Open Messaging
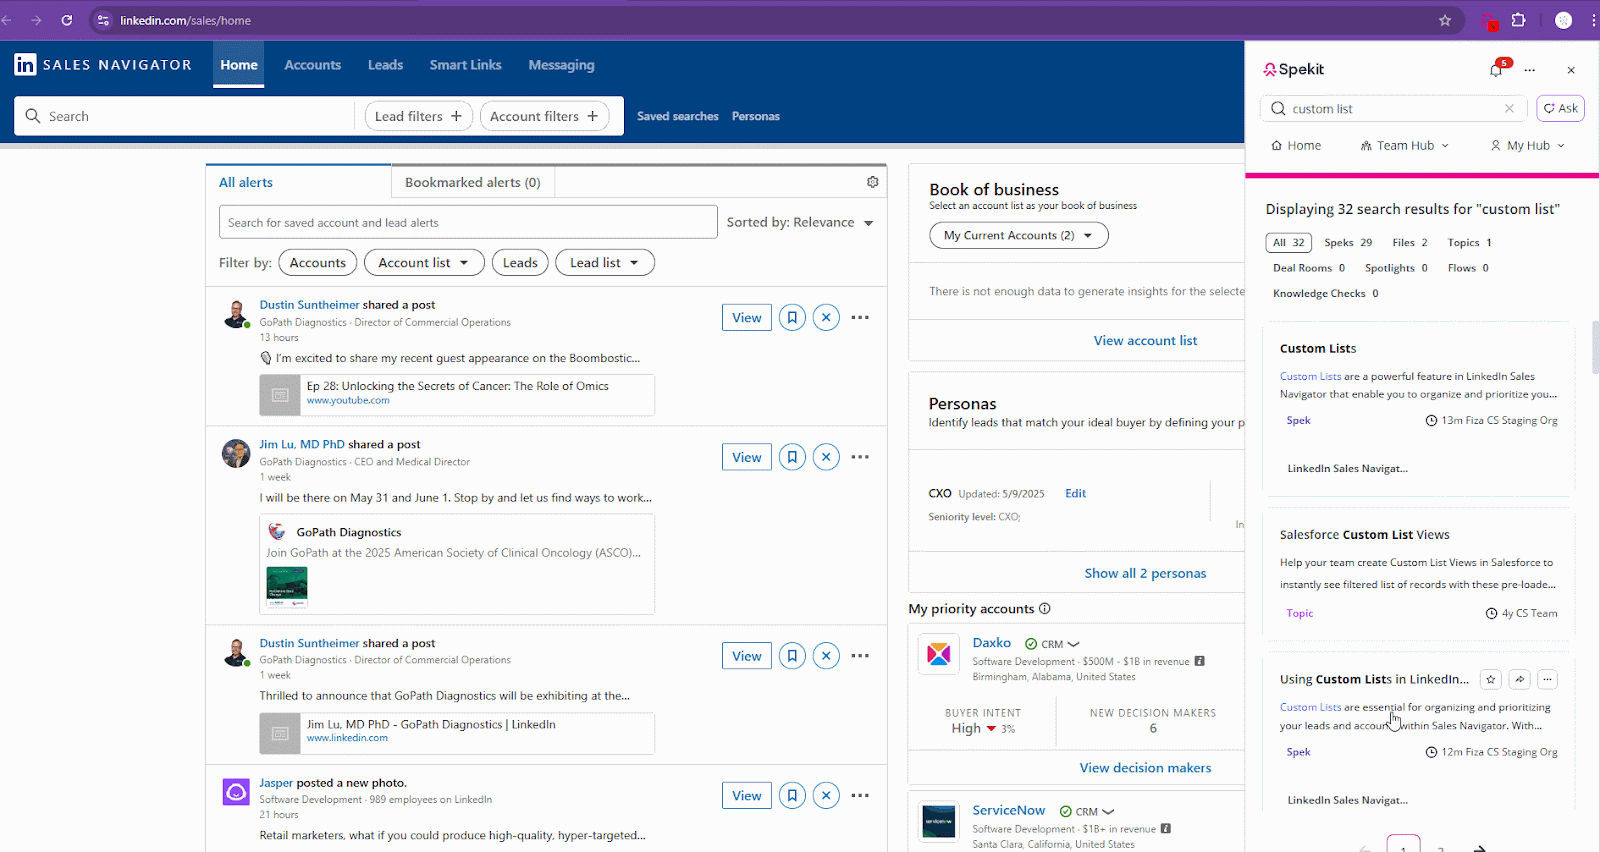 point(561,65)
